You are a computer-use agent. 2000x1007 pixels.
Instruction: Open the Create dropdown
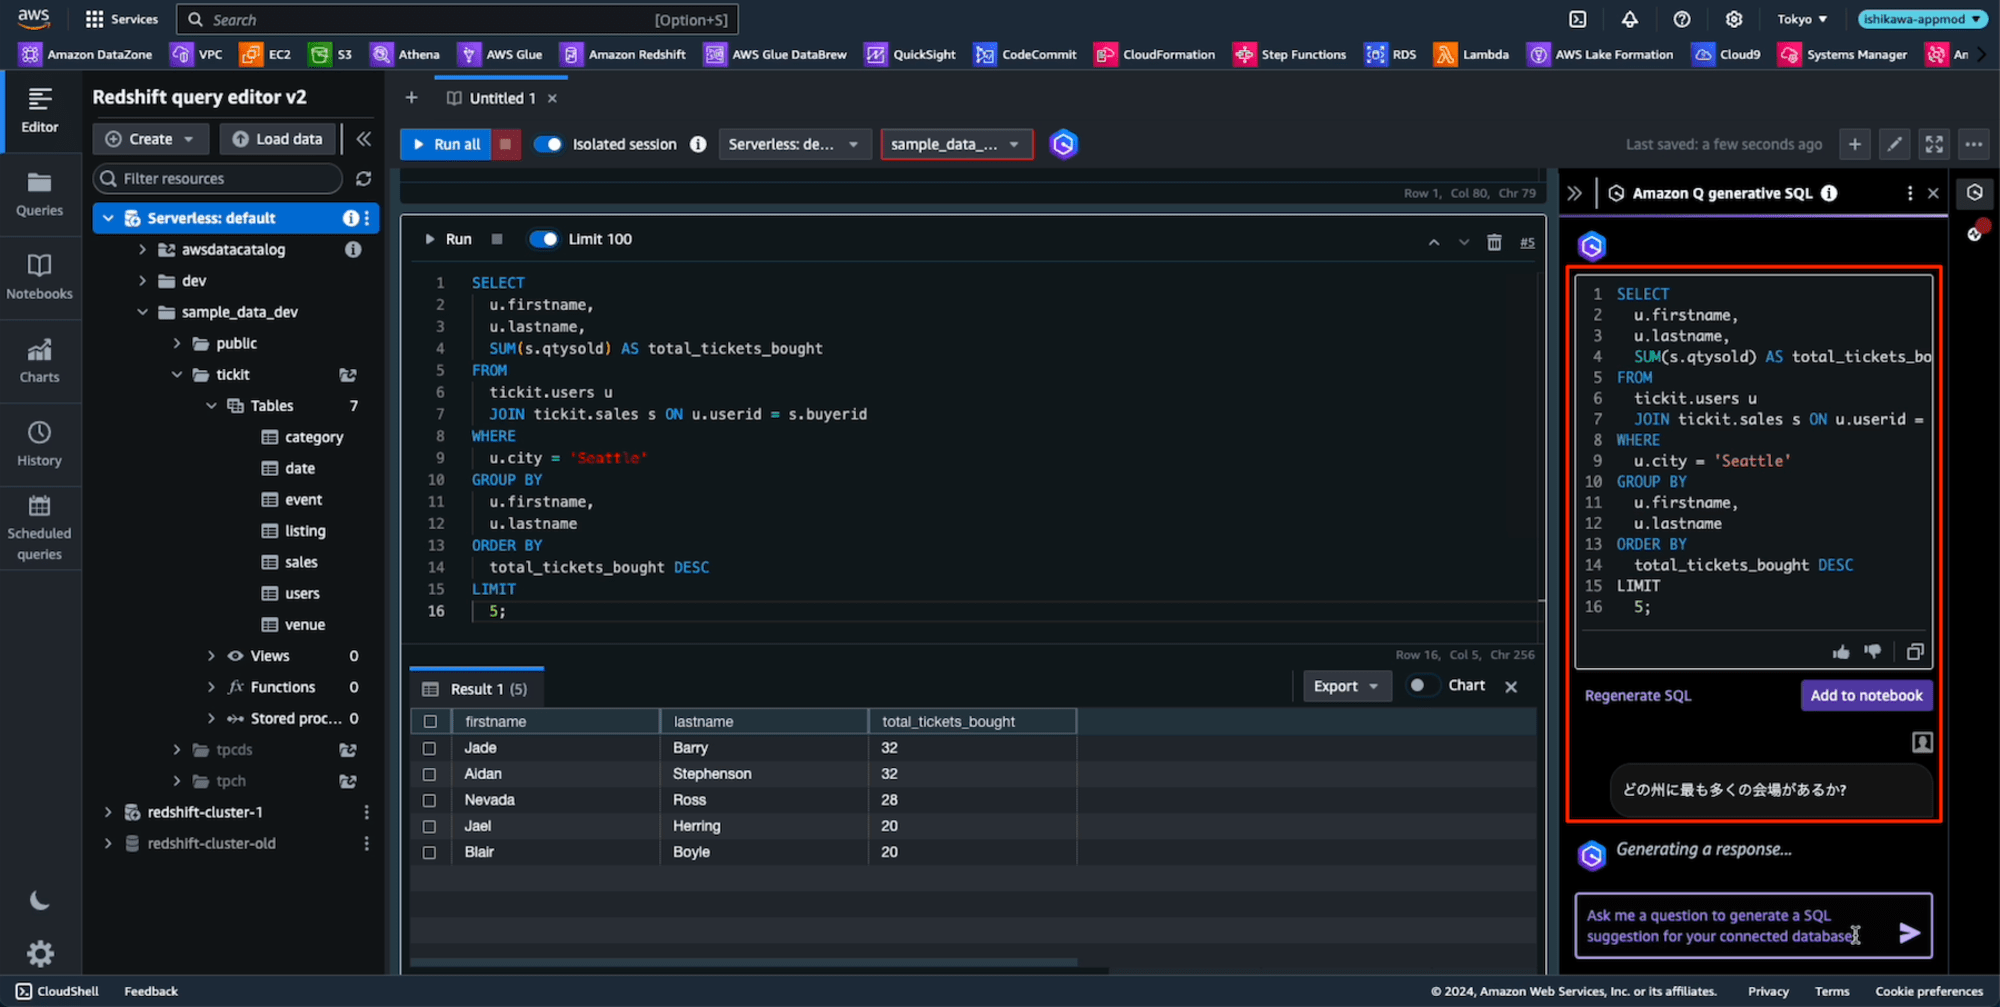pyautogui.click(x=150, y=139)
